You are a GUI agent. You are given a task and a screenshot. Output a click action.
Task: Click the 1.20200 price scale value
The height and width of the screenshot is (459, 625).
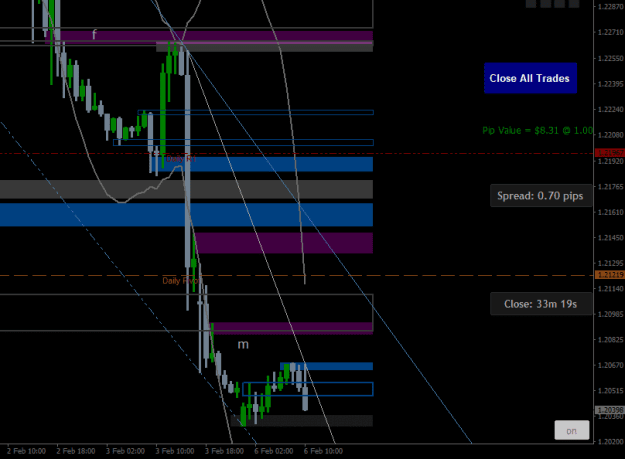pyautogui.click(x=611, y=442)
